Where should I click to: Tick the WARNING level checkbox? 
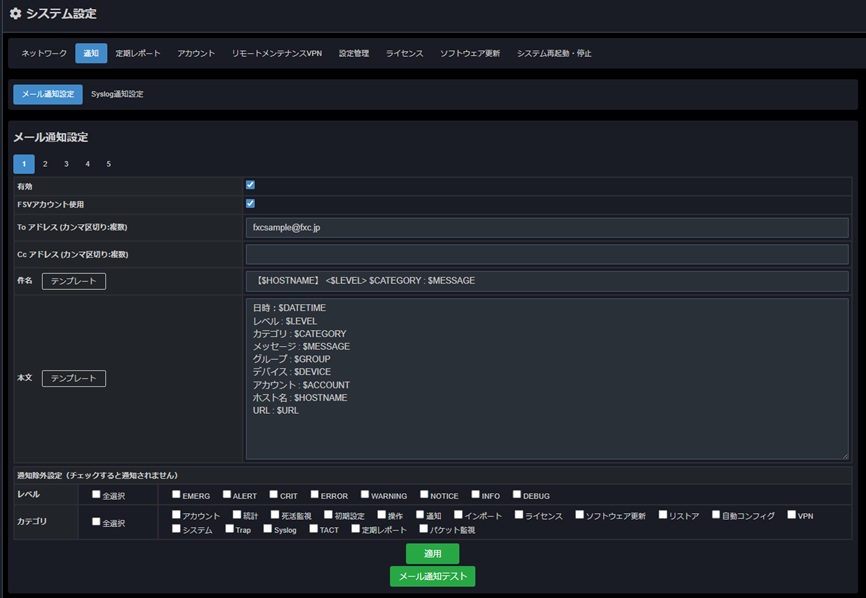(x=365, y=495)
